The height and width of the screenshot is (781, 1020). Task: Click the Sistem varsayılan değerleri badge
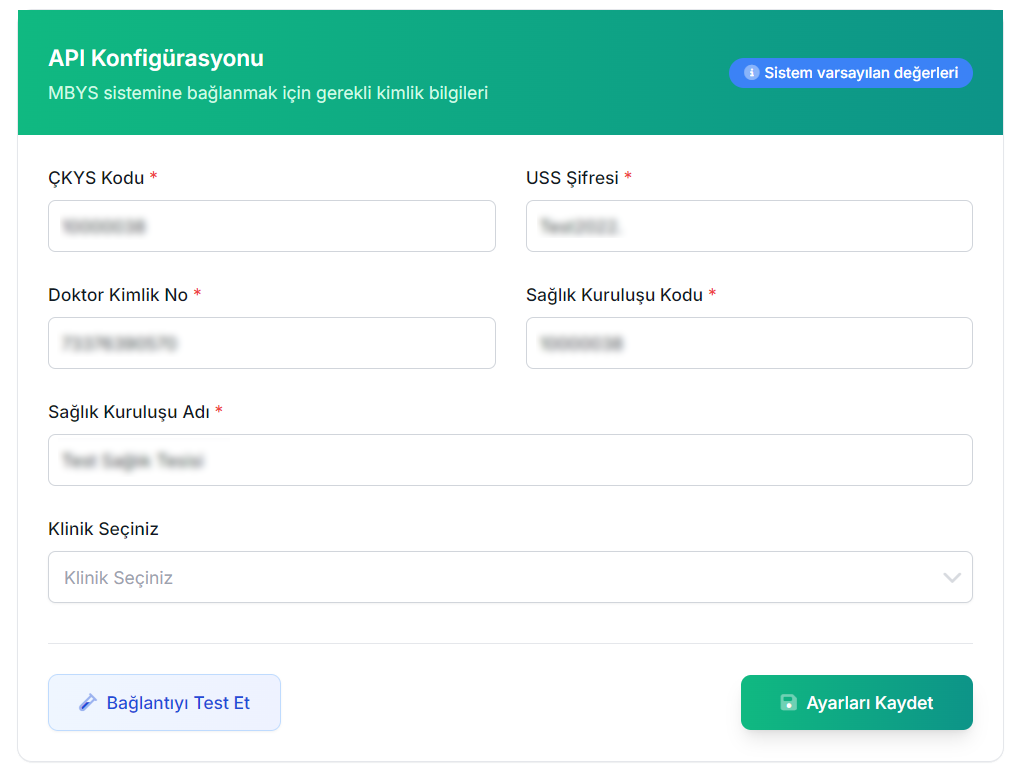[851, 73]
